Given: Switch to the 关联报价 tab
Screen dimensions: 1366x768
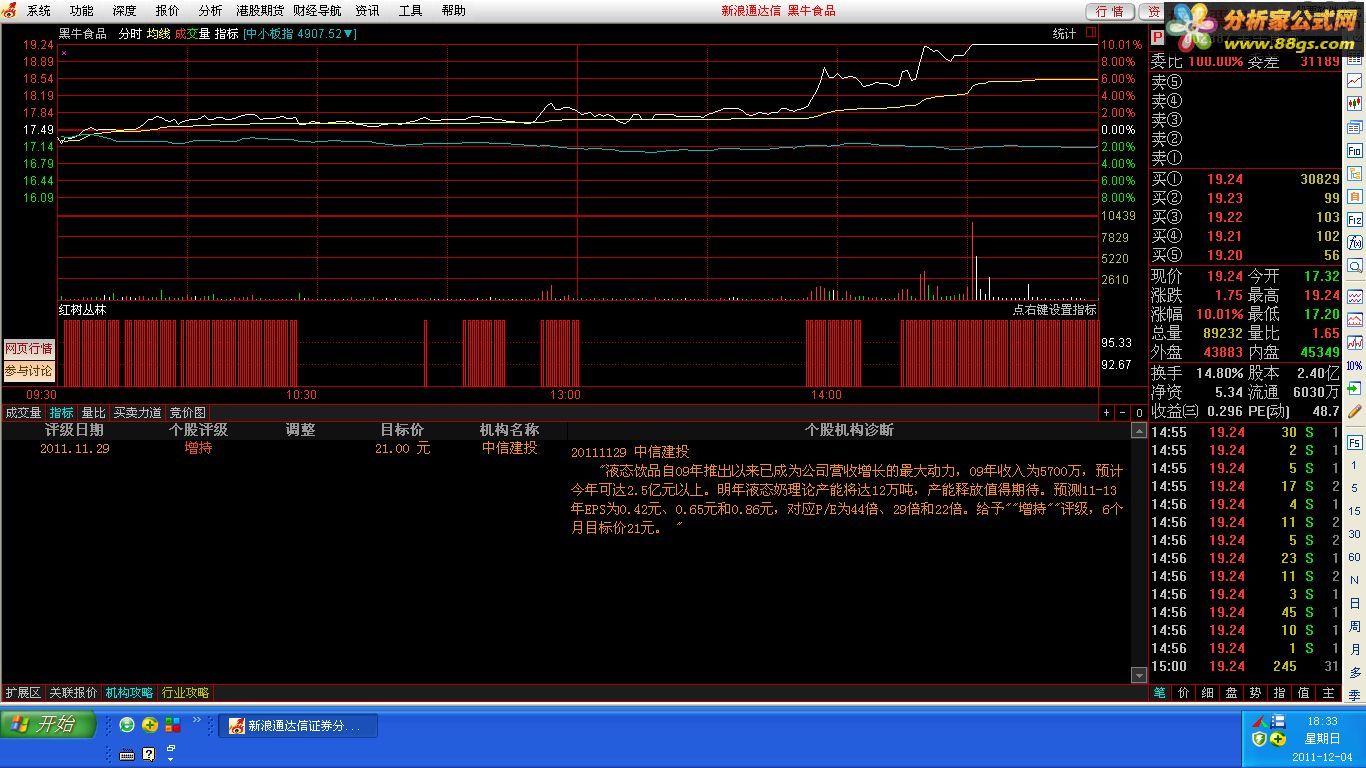Looking at the screenshot, I should 73,693.
